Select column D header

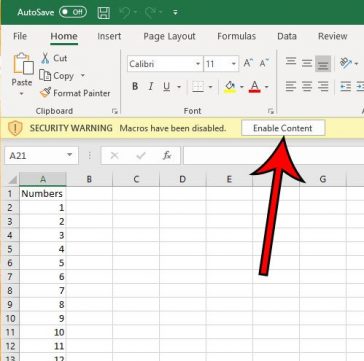click(183, 179)
